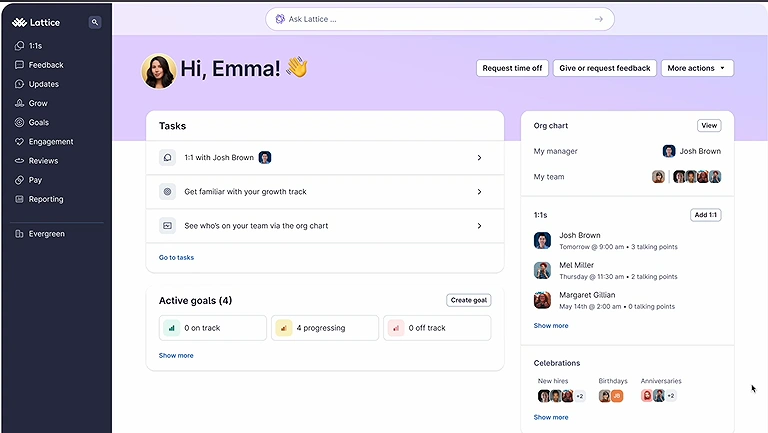Click 'Margaret Gillian' name text
Image resolution: width=768 pixels, height=433 pixels.
pos(587,295)
